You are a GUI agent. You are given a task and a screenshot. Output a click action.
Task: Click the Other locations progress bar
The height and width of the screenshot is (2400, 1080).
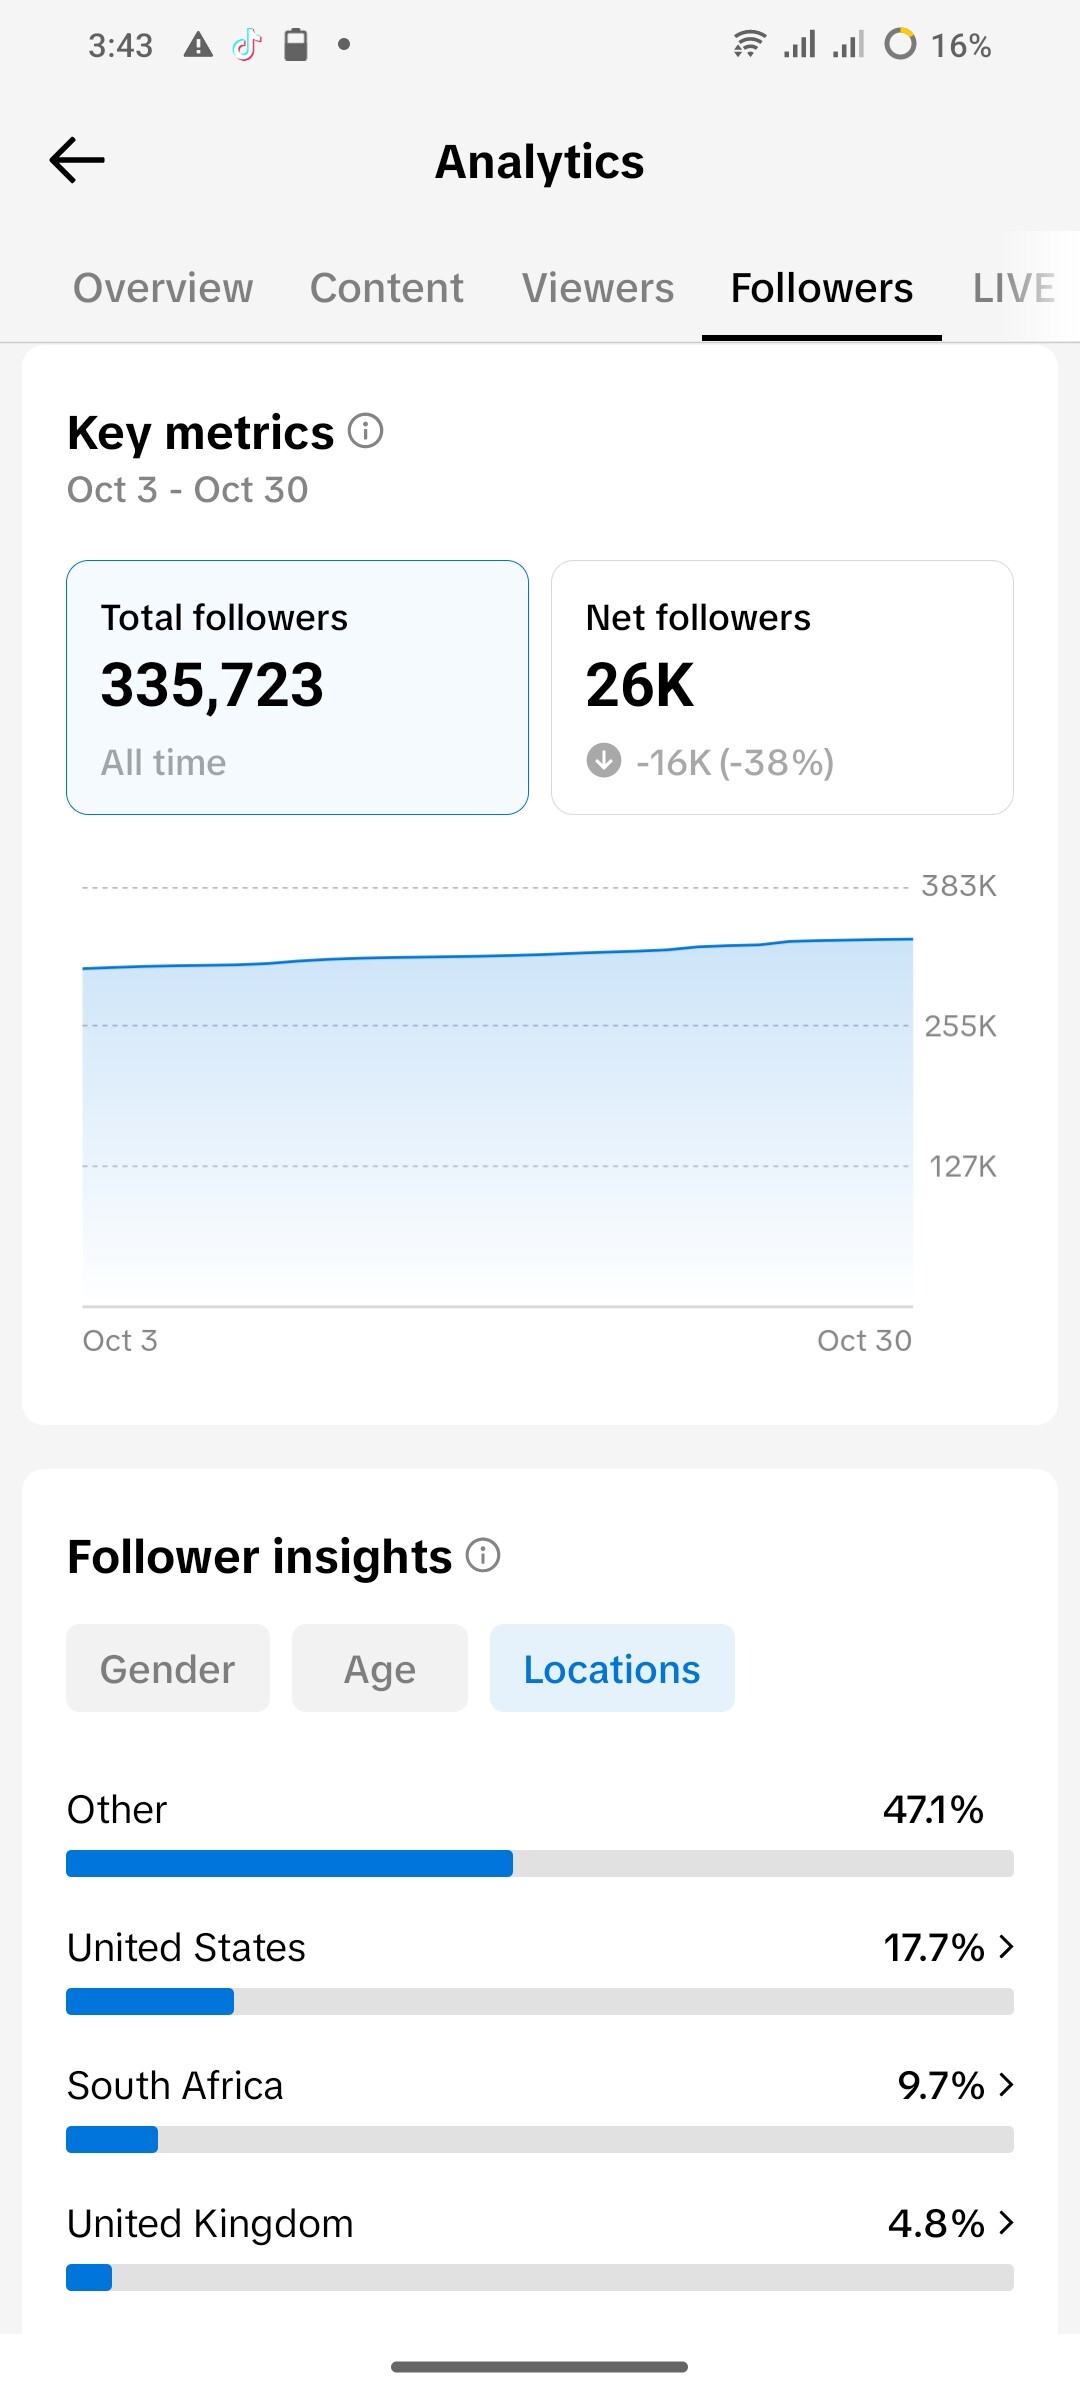tap(540, 1863)
